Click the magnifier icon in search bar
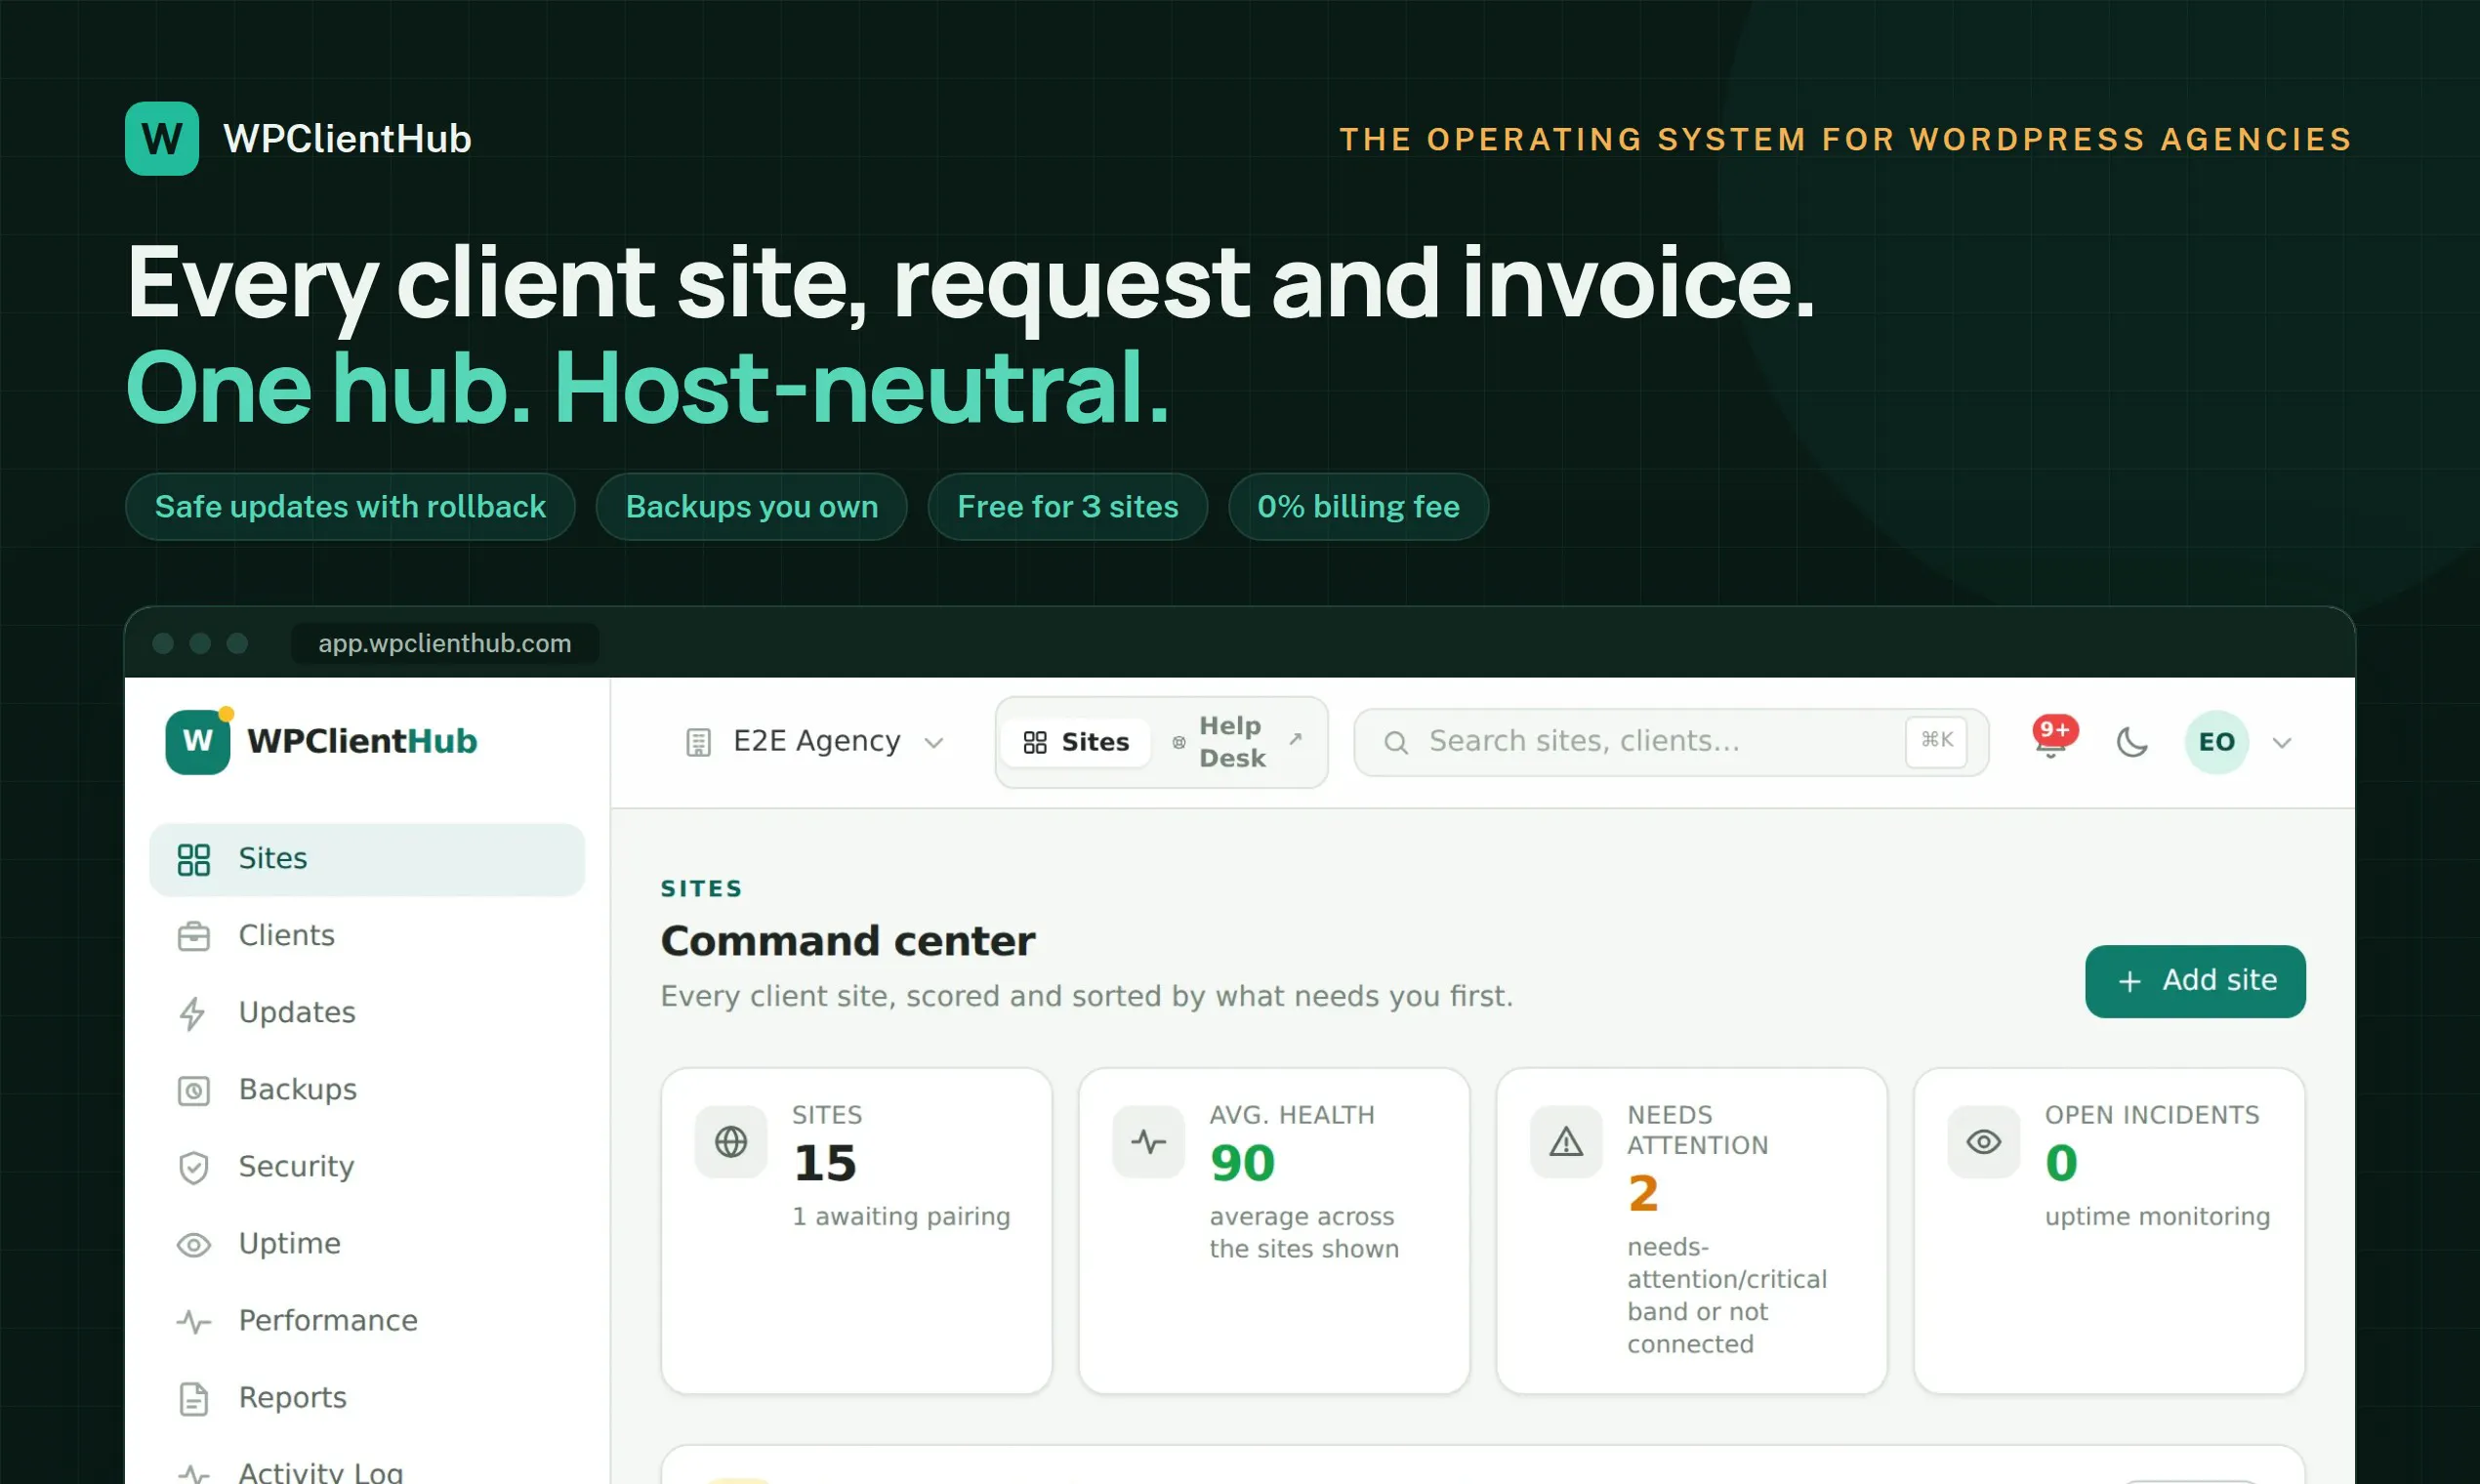Screen dimensions: 2480x1484 [1396, 742]
